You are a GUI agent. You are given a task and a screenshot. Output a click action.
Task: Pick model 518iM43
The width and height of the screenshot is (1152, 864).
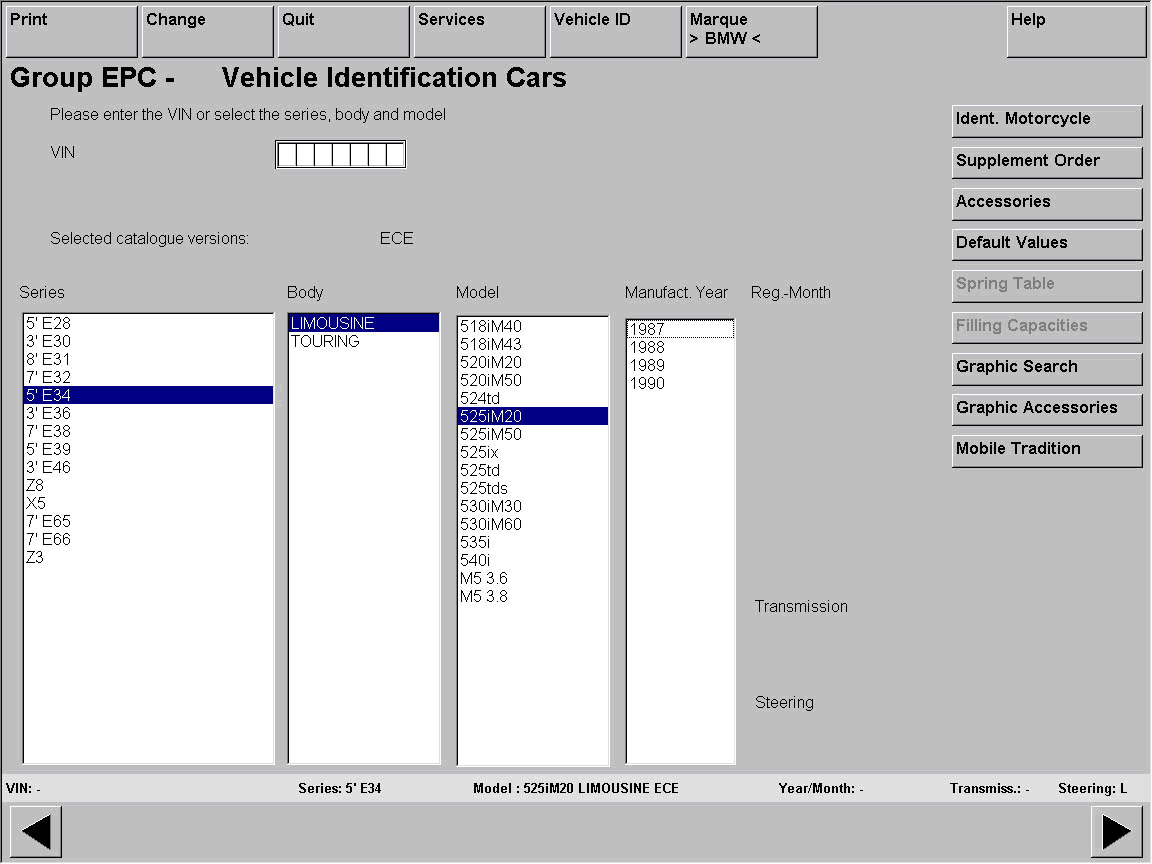533,344
